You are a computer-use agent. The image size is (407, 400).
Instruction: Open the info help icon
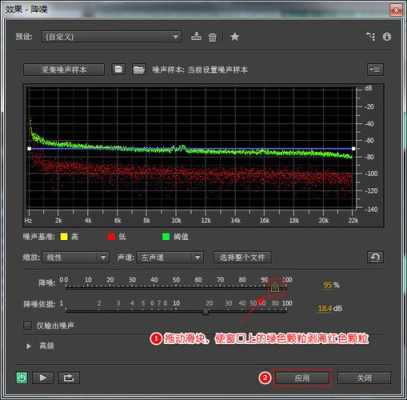[x=387, y=36]
